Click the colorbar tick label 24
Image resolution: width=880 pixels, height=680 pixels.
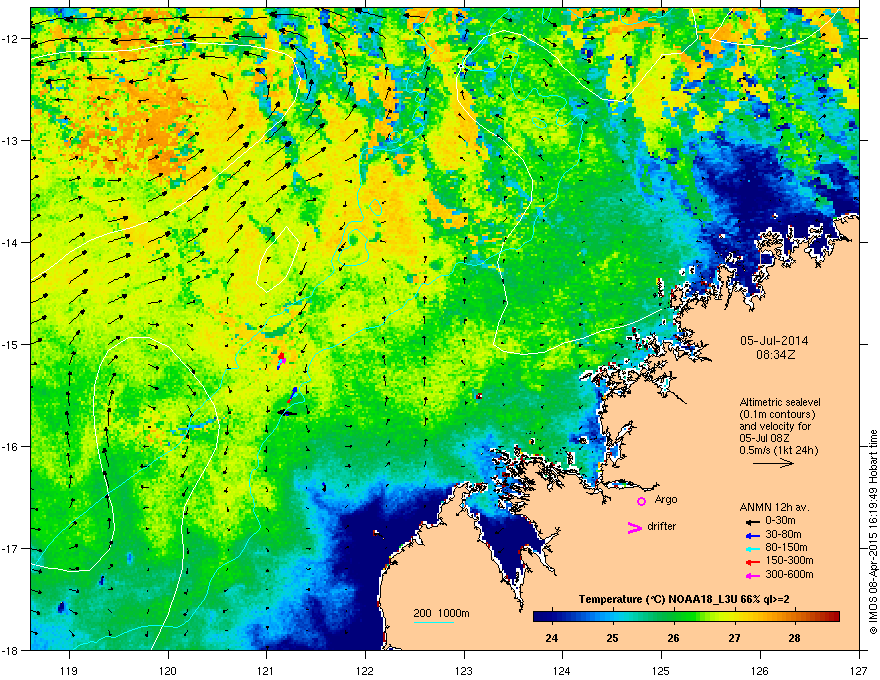coord(552,638)
